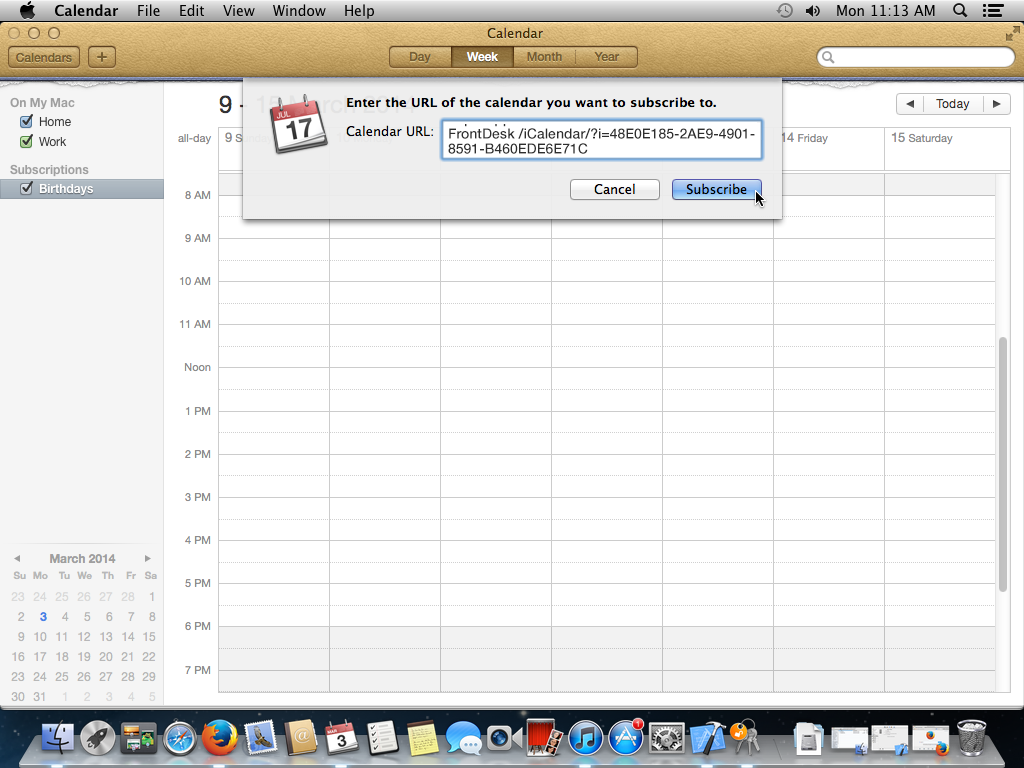Open the Window menu
Screen dimensions: 1024x768
coord(299,10)
